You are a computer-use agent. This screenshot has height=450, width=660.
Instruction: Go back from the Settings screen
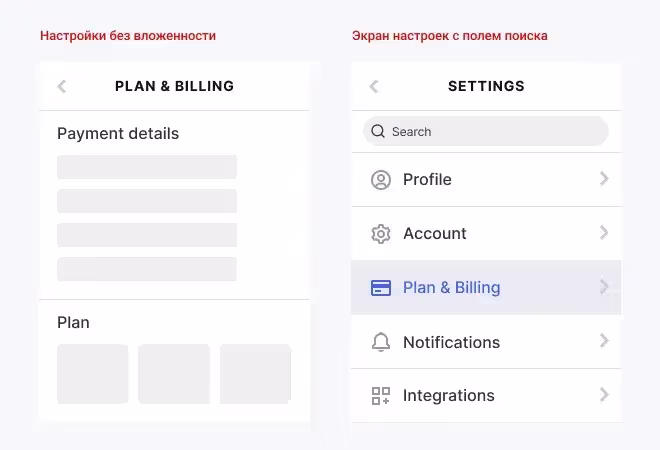[374, 86]
